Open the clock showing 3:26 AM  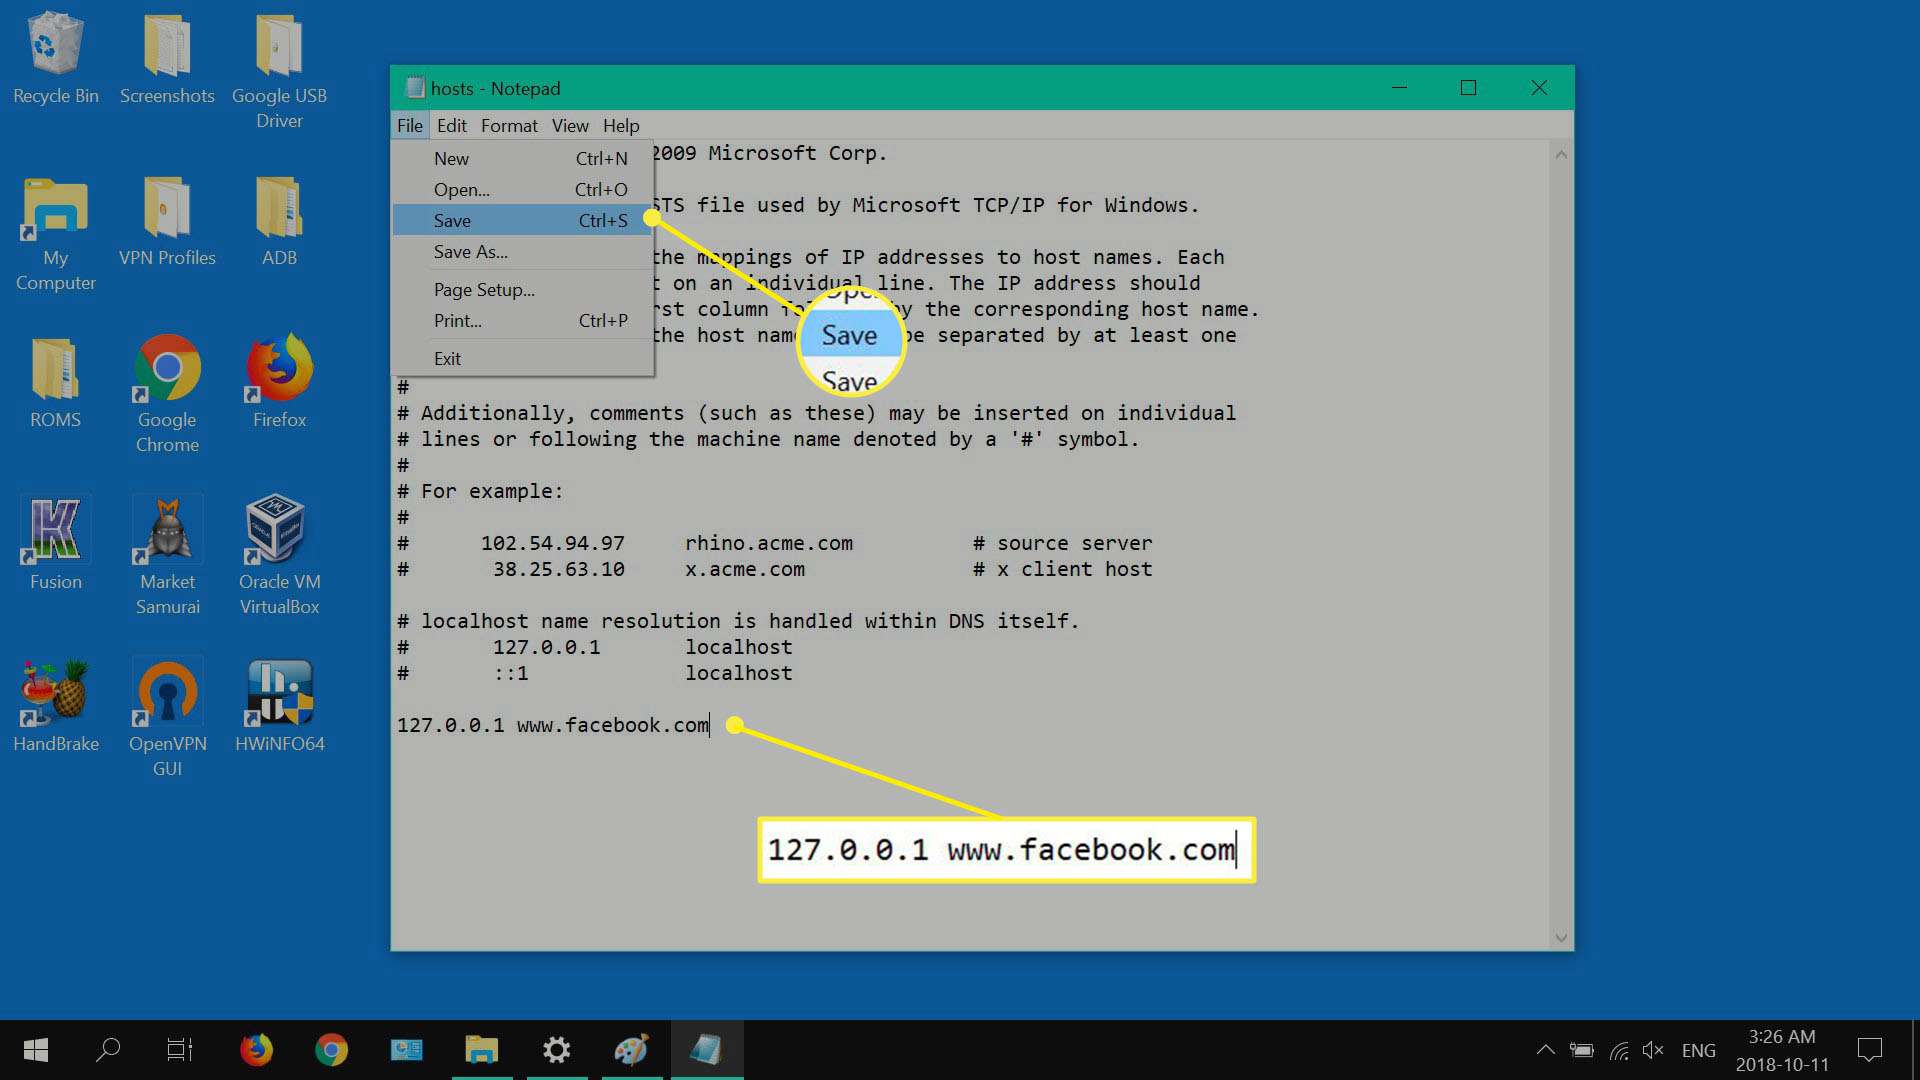pyautogui.click(x=1782, y=1050)
